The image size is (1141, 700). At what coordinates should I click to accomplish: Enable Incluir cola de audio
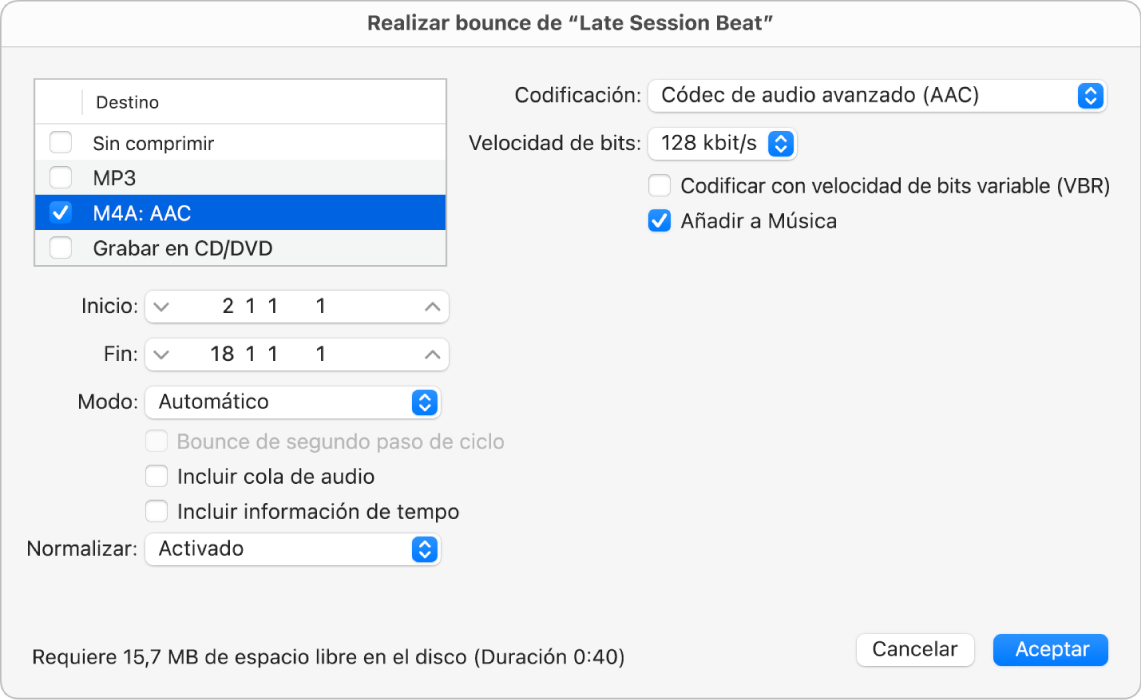157,476
